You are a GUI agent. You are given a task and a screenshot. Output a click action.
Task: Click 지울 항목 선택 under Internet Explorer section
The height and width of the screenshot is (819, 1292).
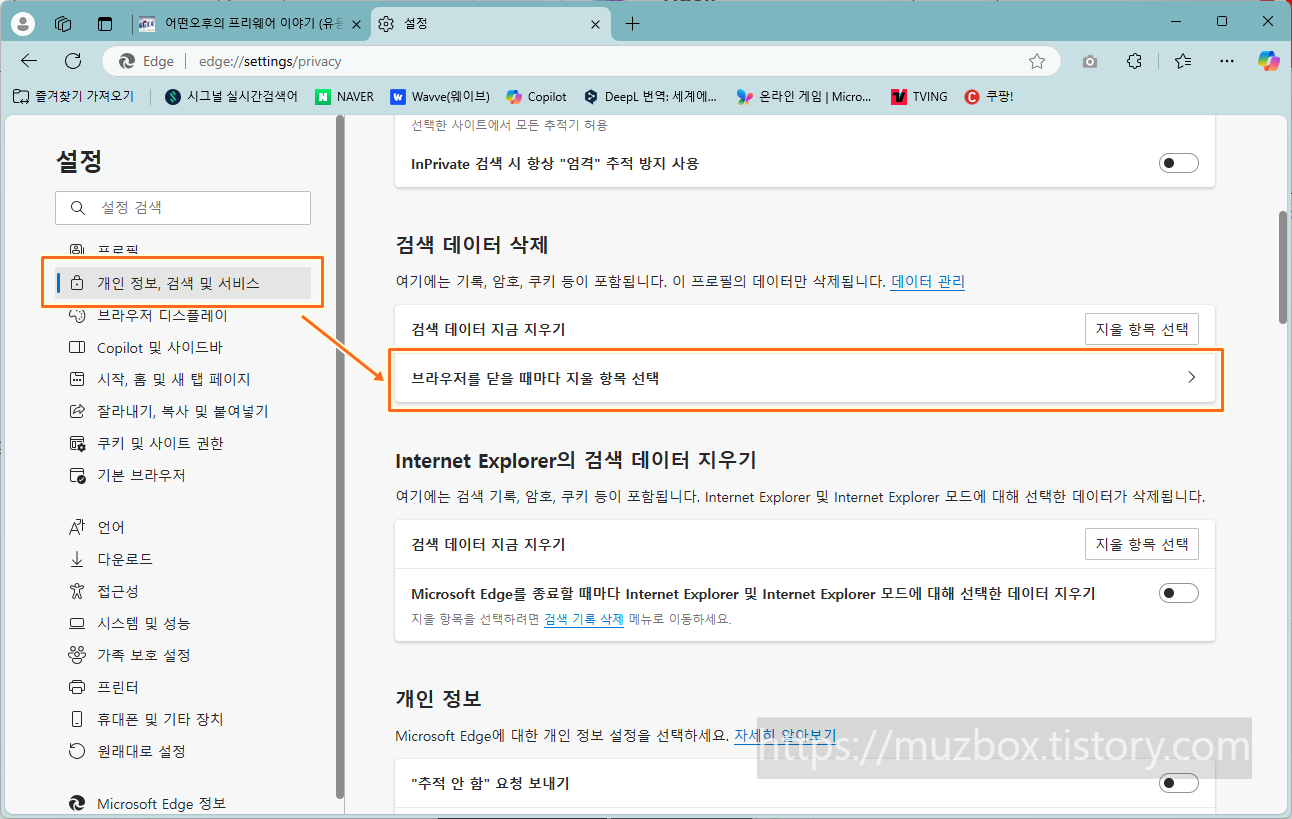click(x=1141, y=544)
